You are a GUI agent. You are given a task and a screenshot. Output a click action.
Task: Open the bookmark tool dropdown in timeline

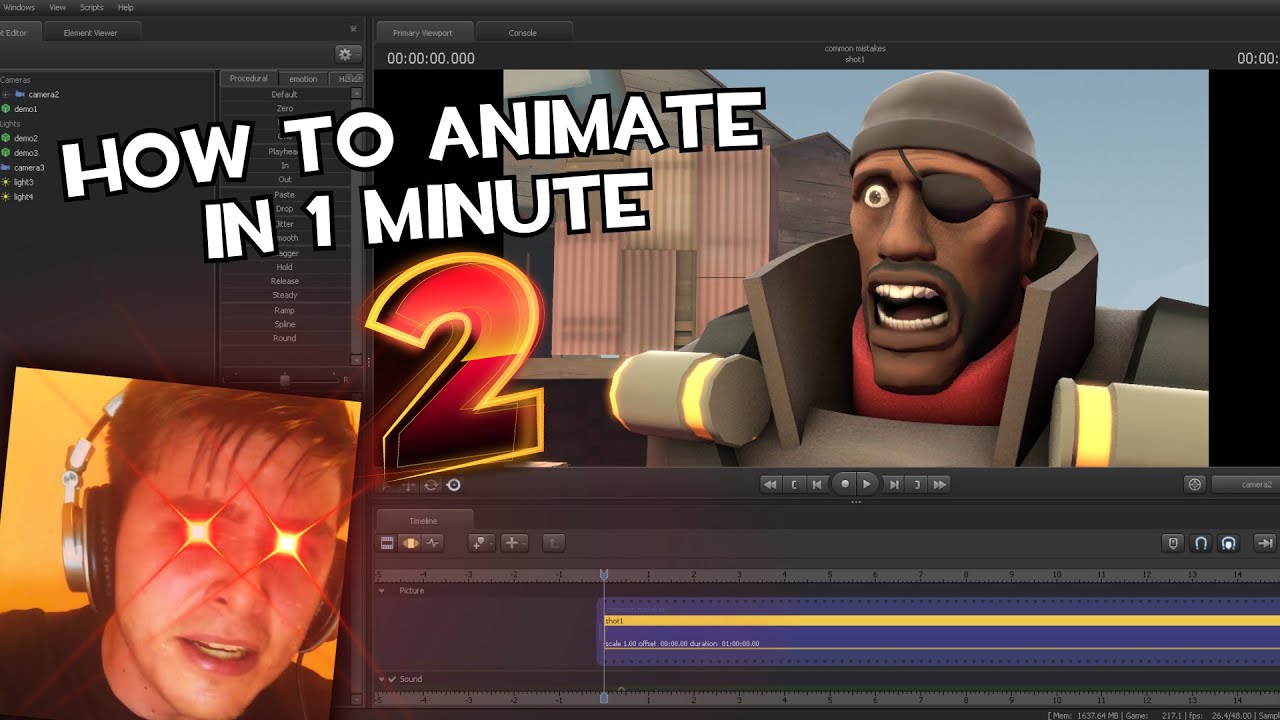(x=482, y=543)
